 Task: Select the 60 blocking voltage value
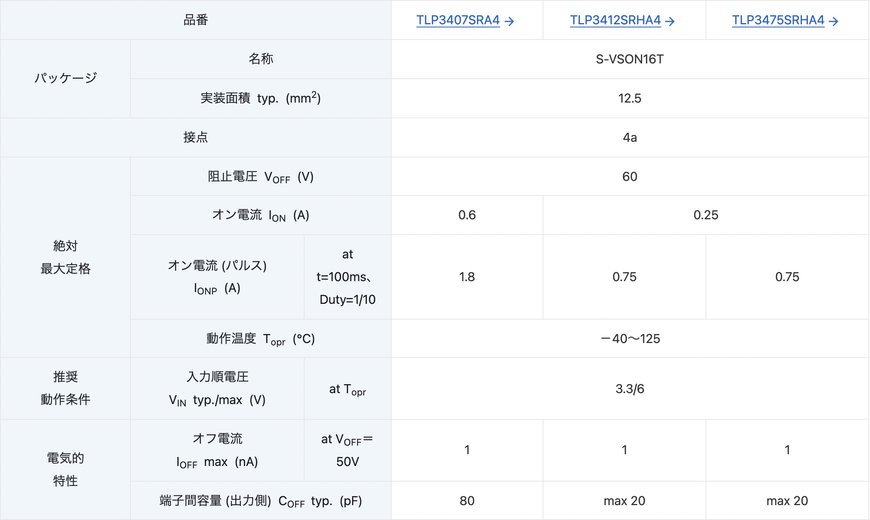[630, 176]
